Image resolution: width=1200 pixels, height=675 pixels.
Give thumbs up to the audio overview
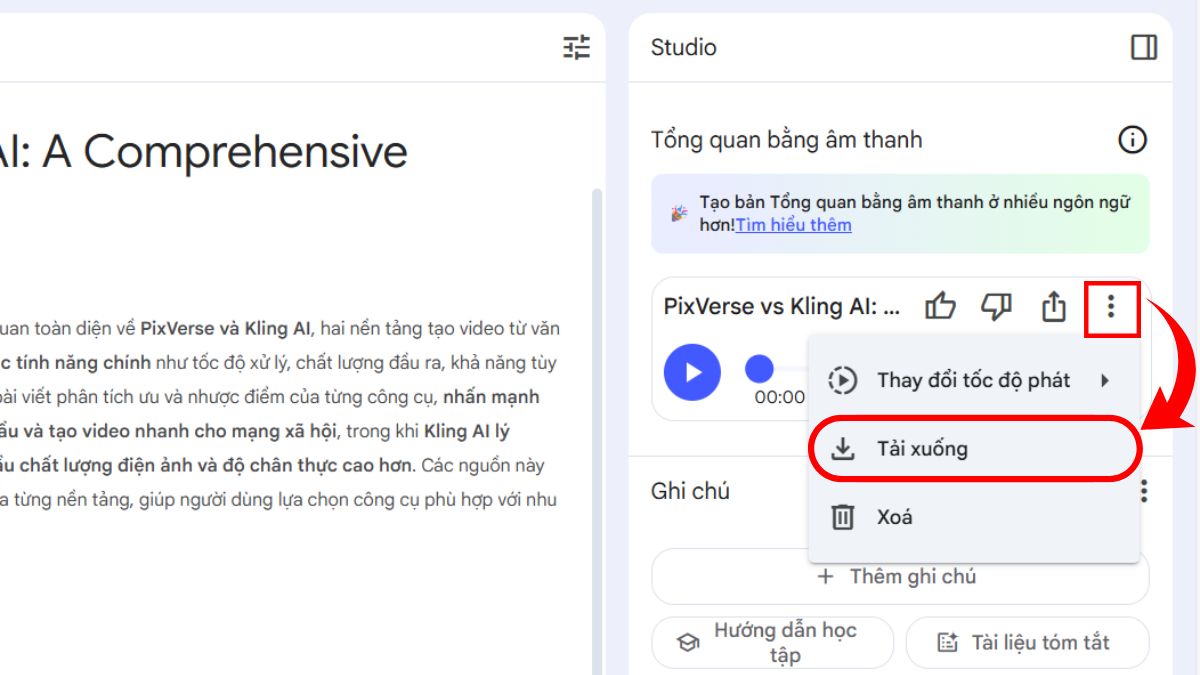940,307
